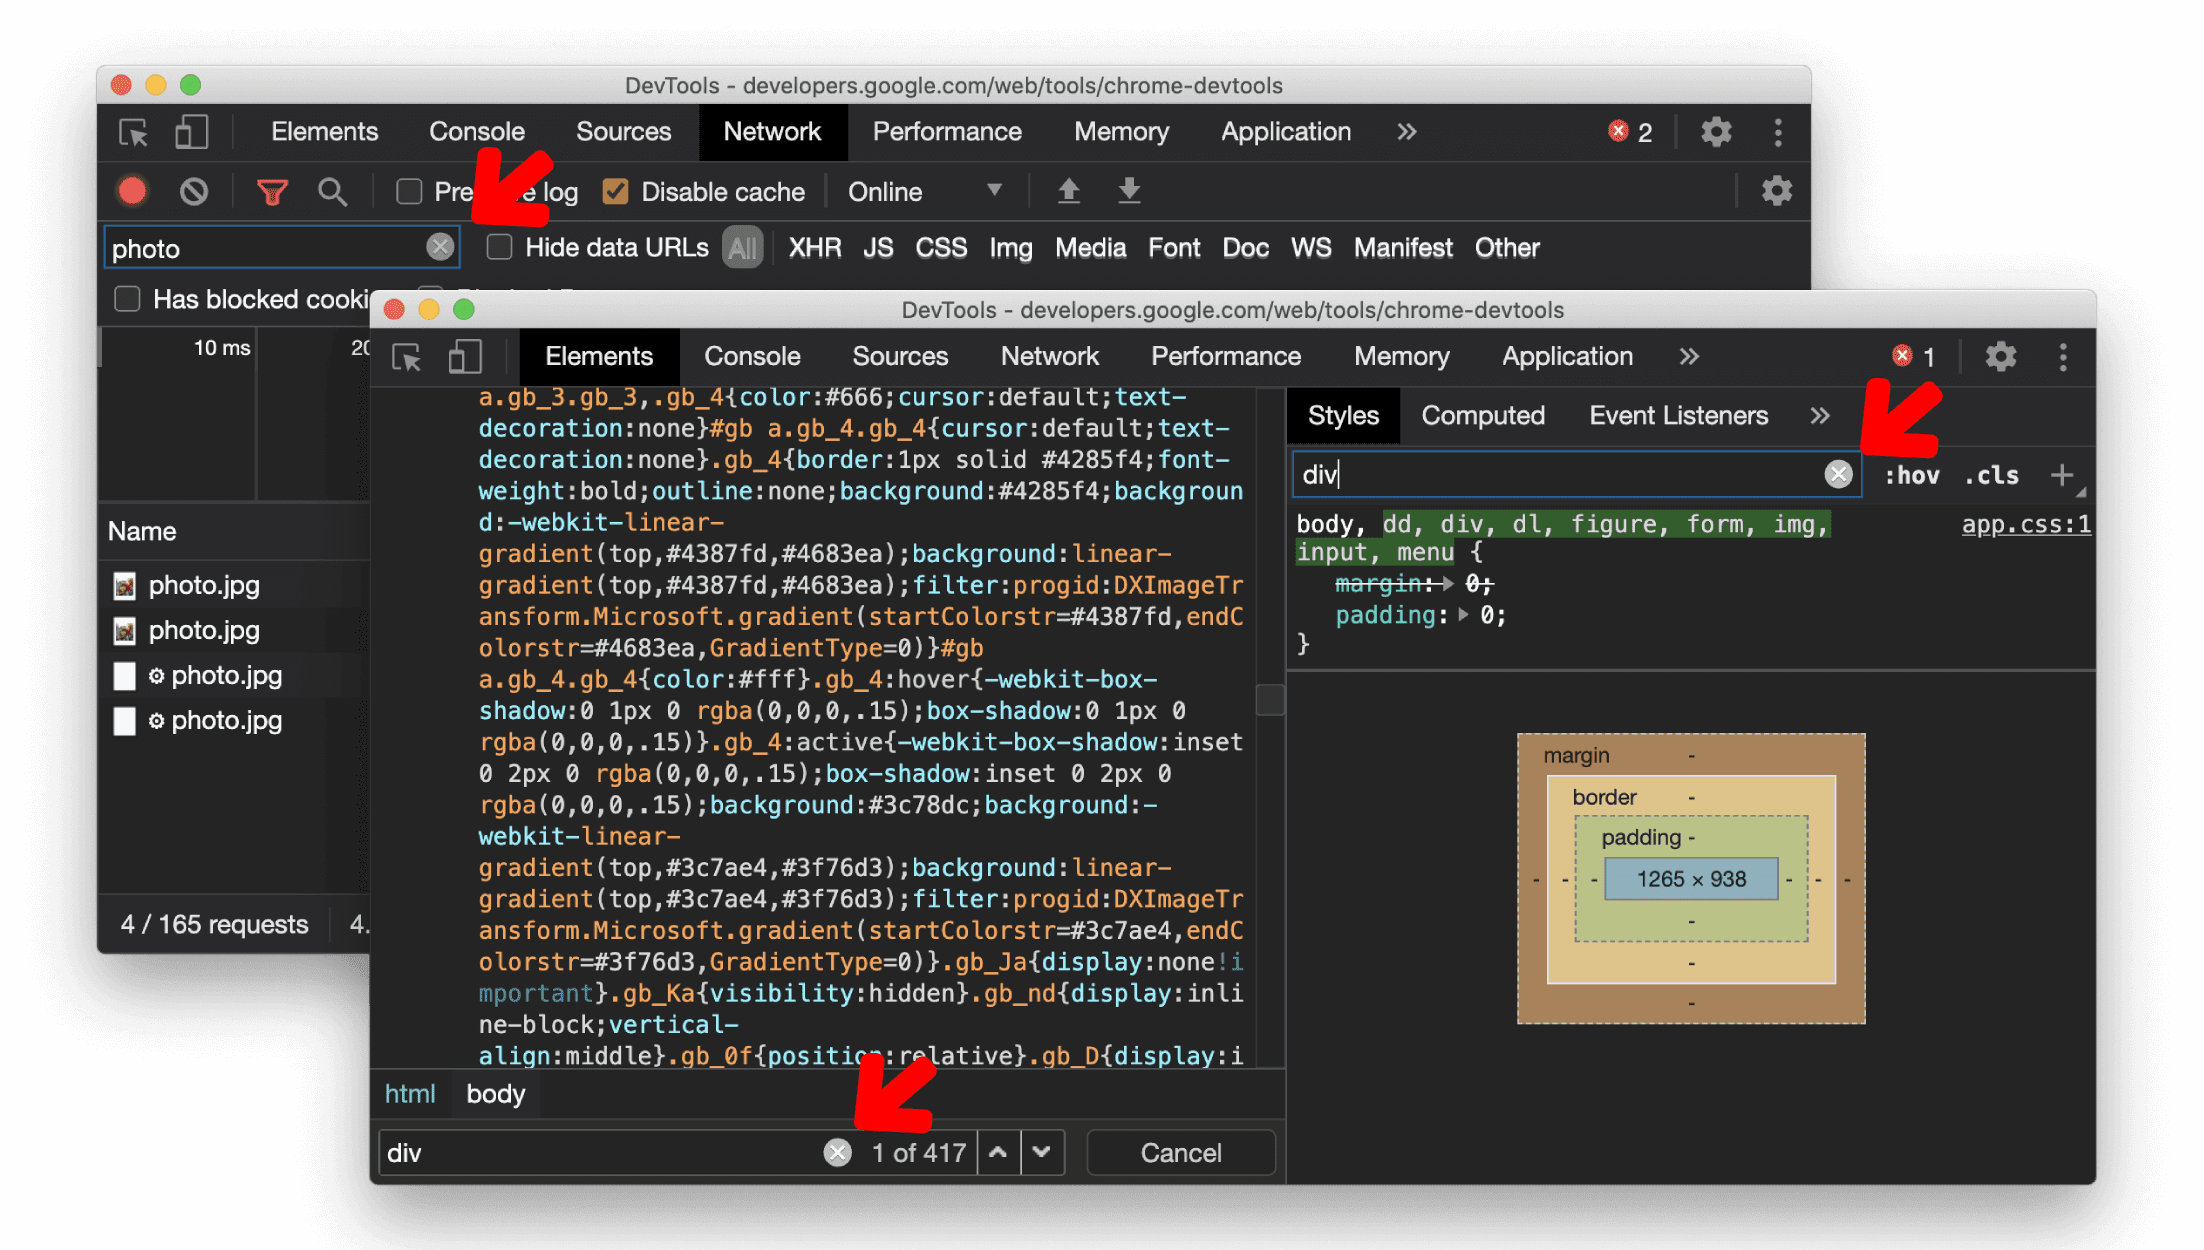This screenshot has width=2204, height=1250.
Task: Toggle the Hide data URLs checkbox
Action: [x=501, y=248]
